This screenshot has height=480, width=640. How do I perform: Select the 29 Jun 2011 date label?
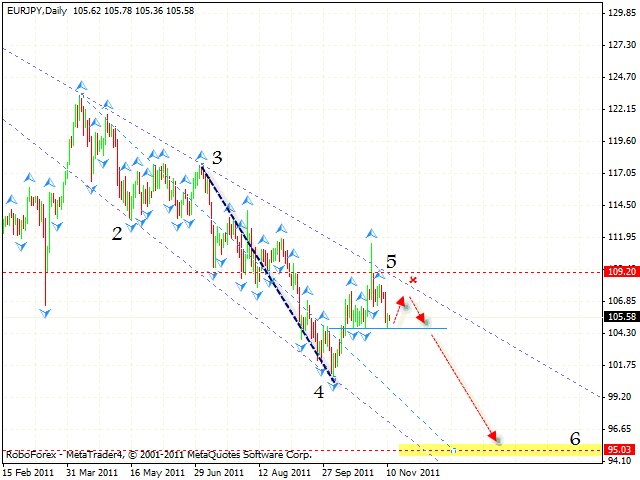pyautogui.click(x=220, y=471)
